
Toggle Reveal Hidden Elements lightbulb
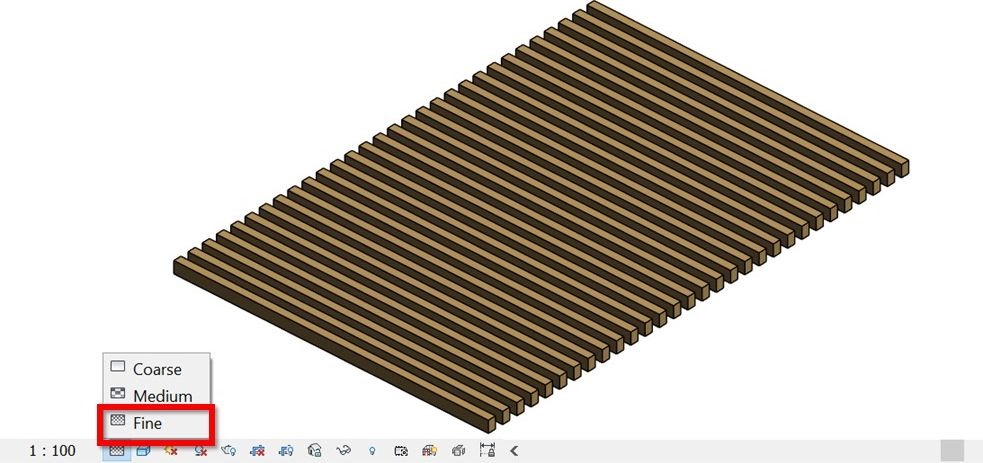(x=372, y=450)
